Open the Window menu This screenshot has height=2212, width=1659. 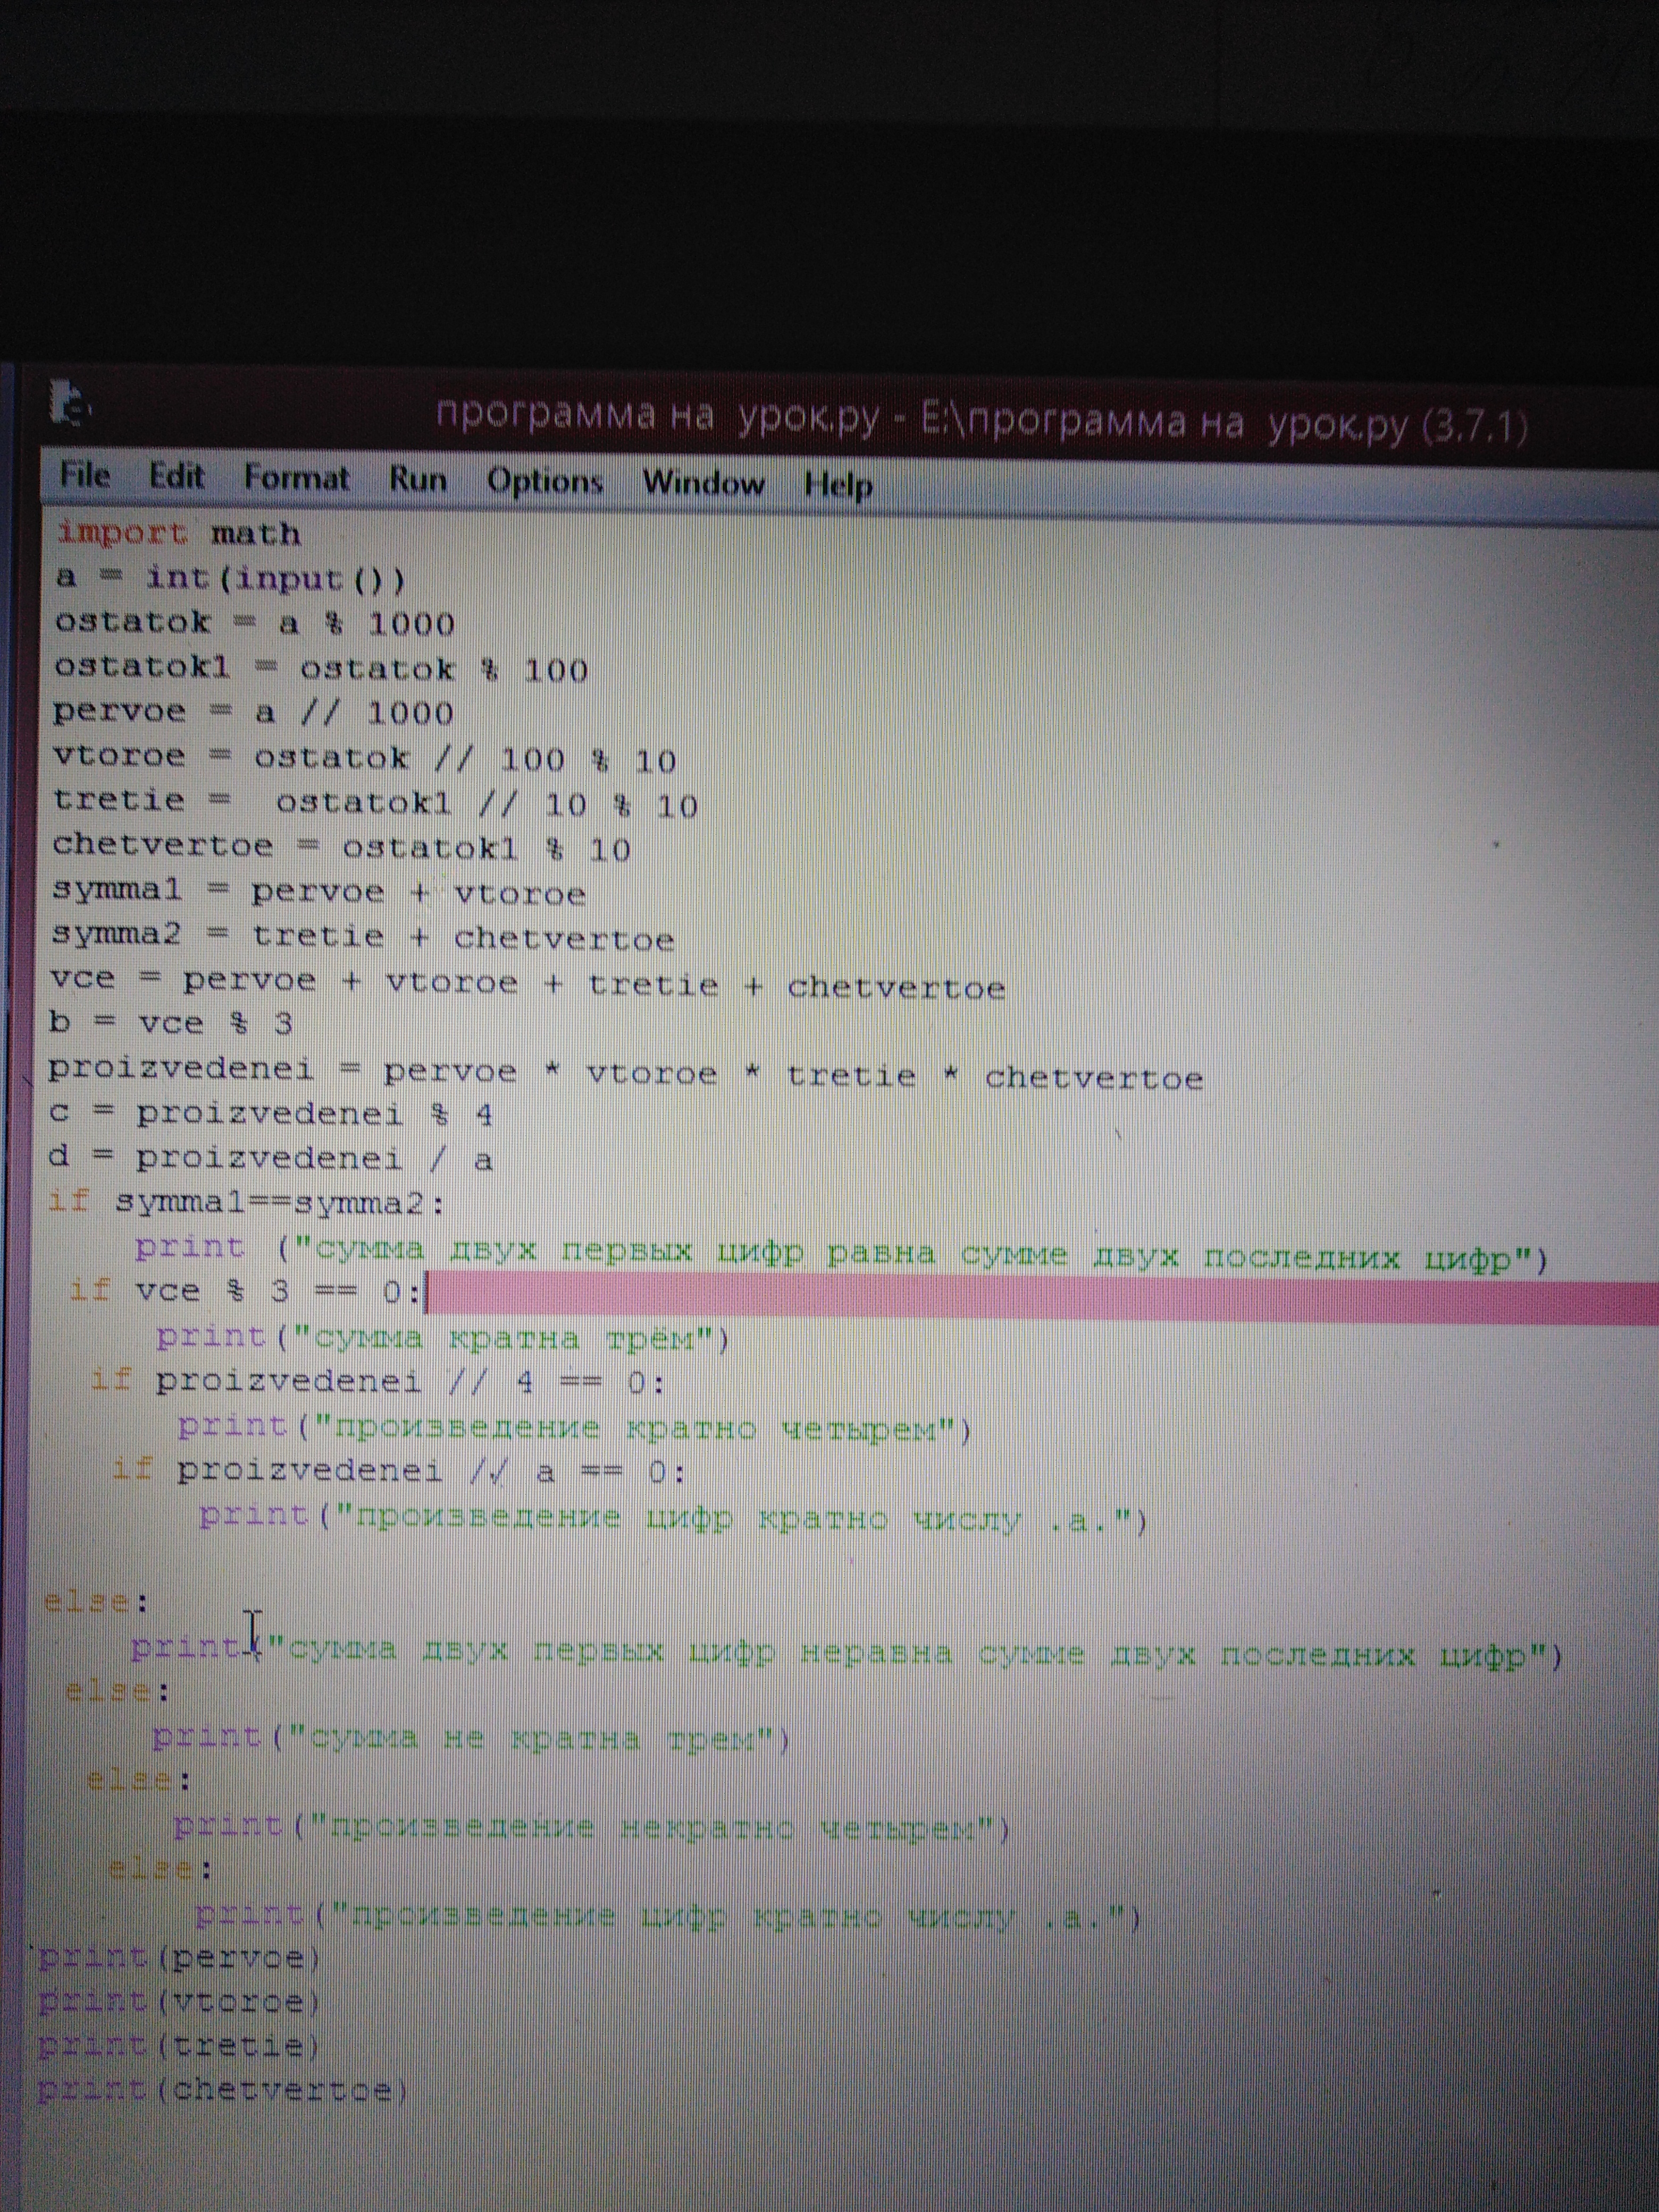point(703,484)
